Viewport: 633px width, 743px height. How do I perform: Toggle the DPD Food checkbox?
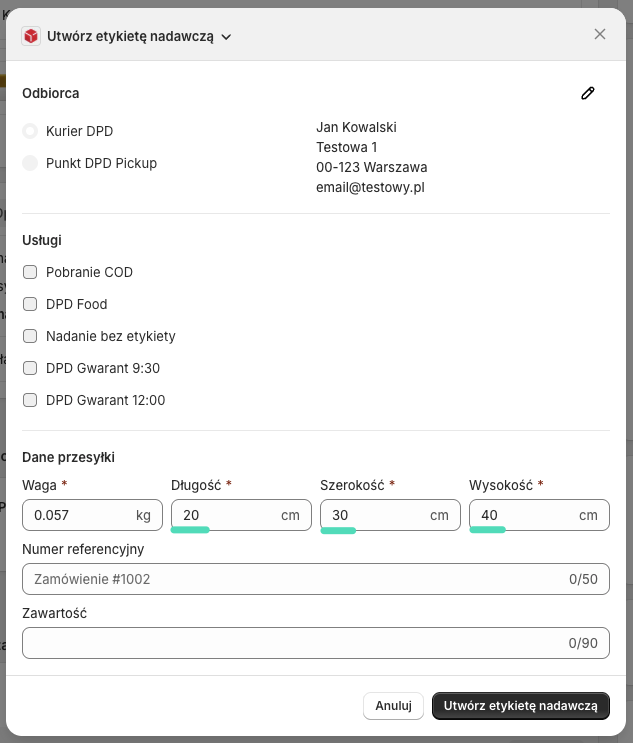30,304
